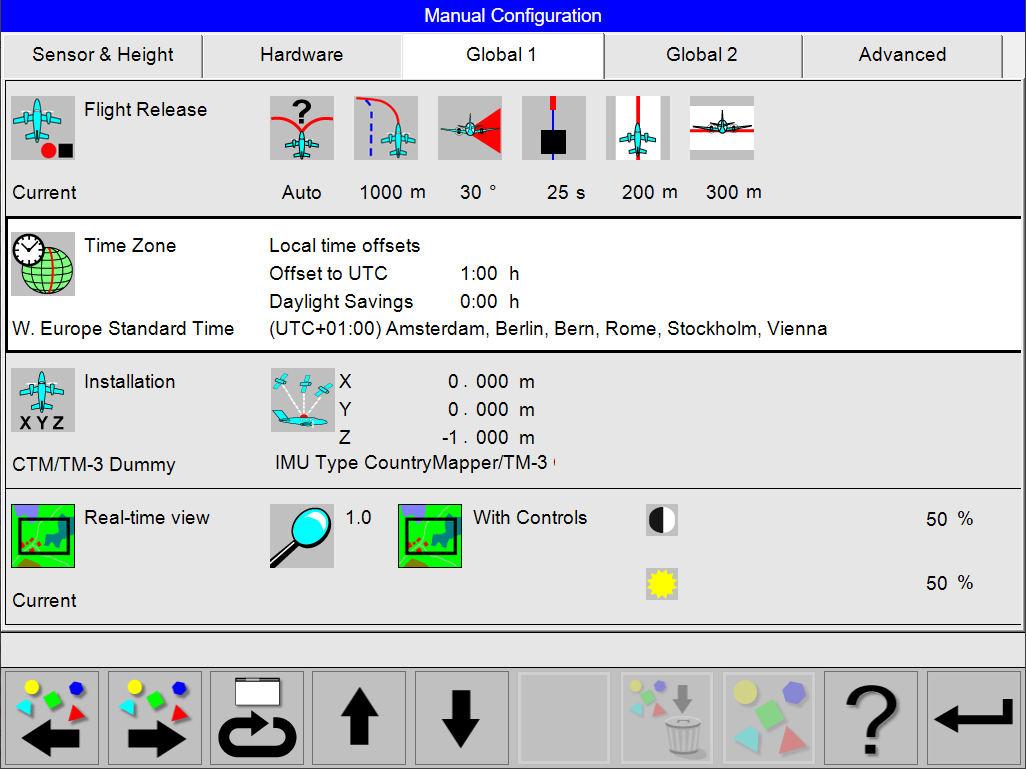Adjust the 30 degree bank angle setting
This screenshot has height=769, width=1026.
(x=469, y=128)
